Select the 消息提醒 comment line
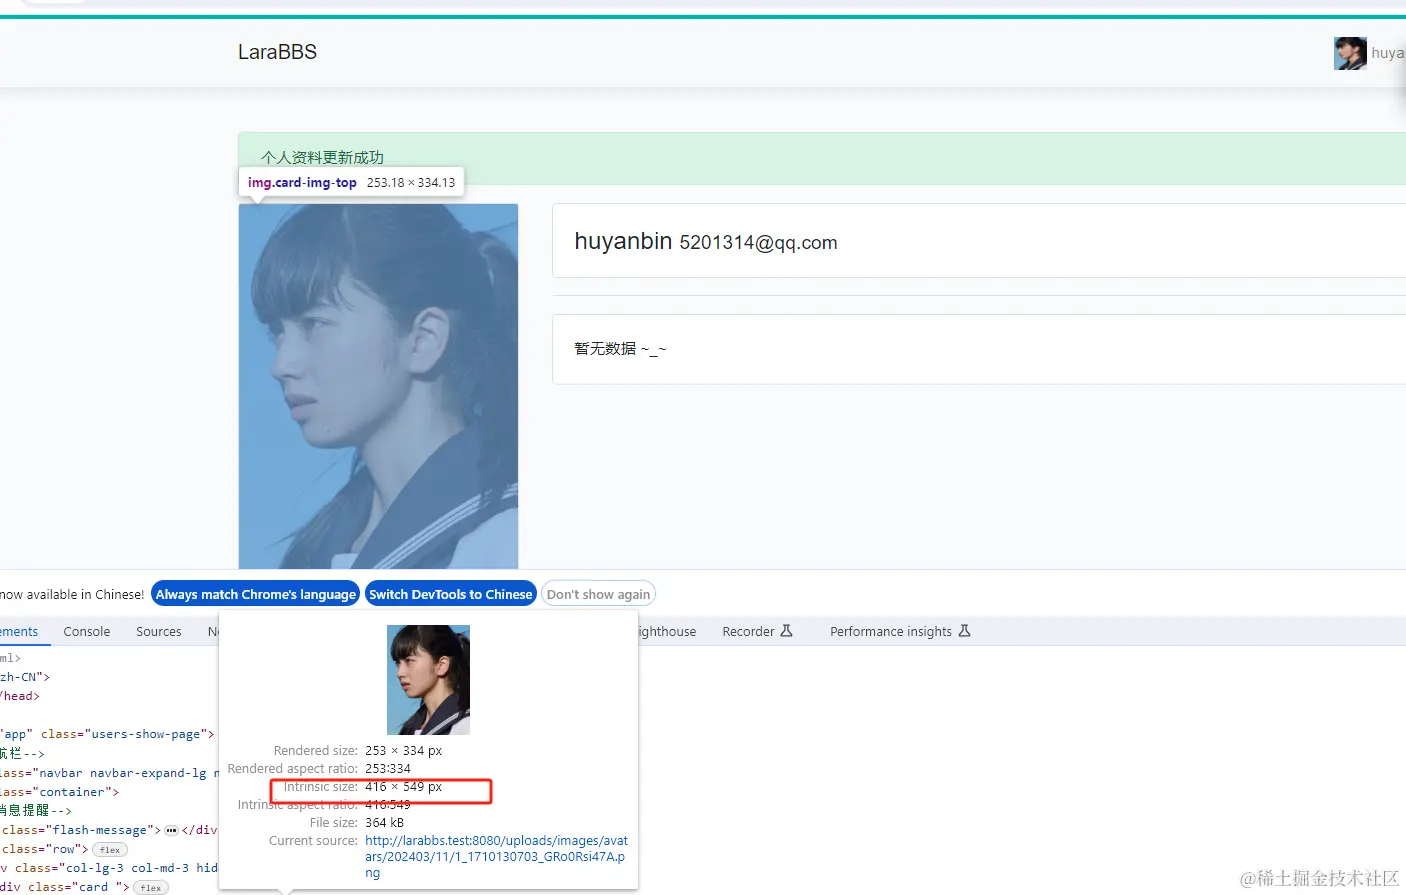Image resolution: width=1406 pixels, height=895 pixels. (x=36, y=811)
